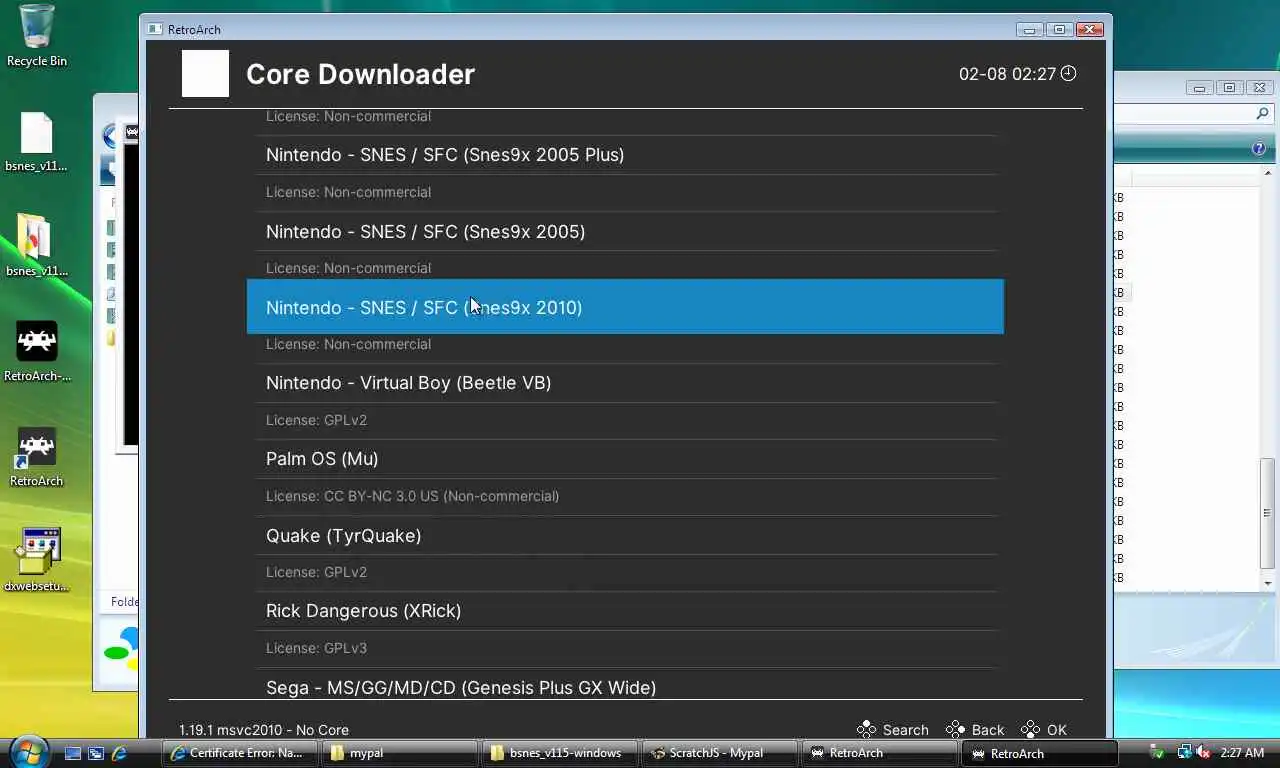Select Nintendo - SNES / SFC (Snes9x 2005)
The image size is (1280, 768).
point(625,231)
